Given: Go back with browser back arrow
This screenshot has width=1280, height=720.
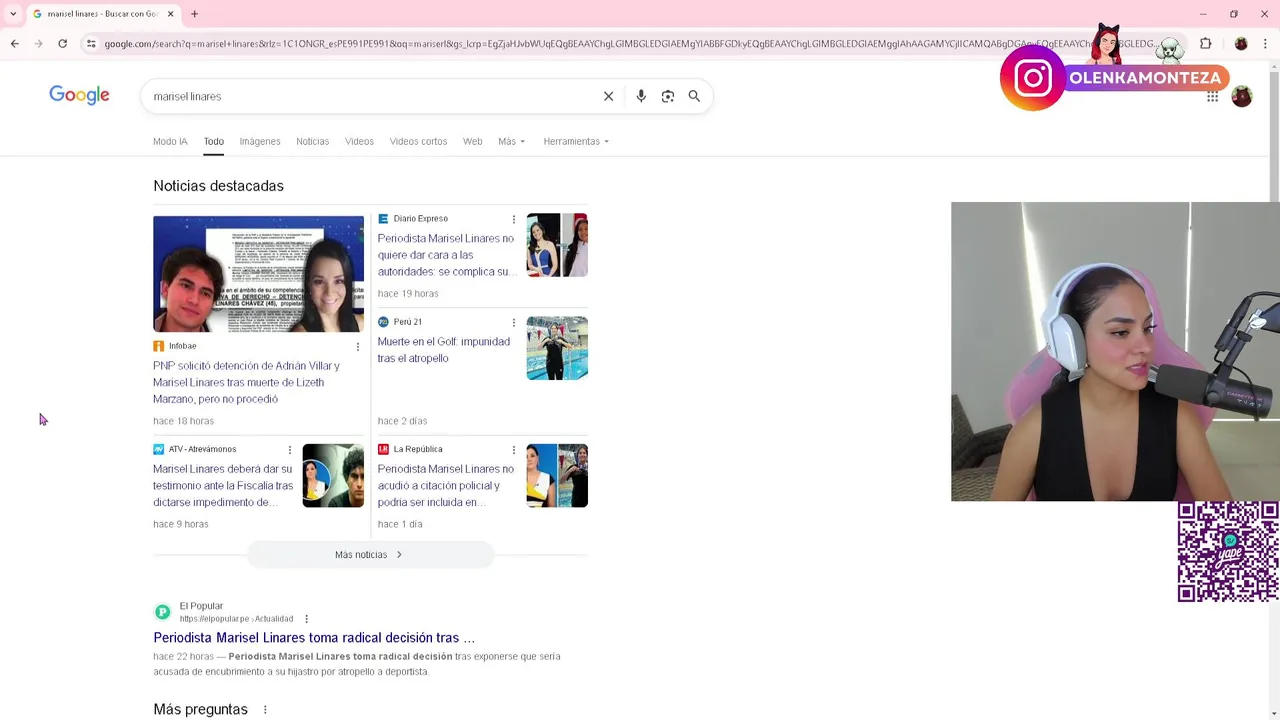Looking at the screenshot, I should (14, 44).
